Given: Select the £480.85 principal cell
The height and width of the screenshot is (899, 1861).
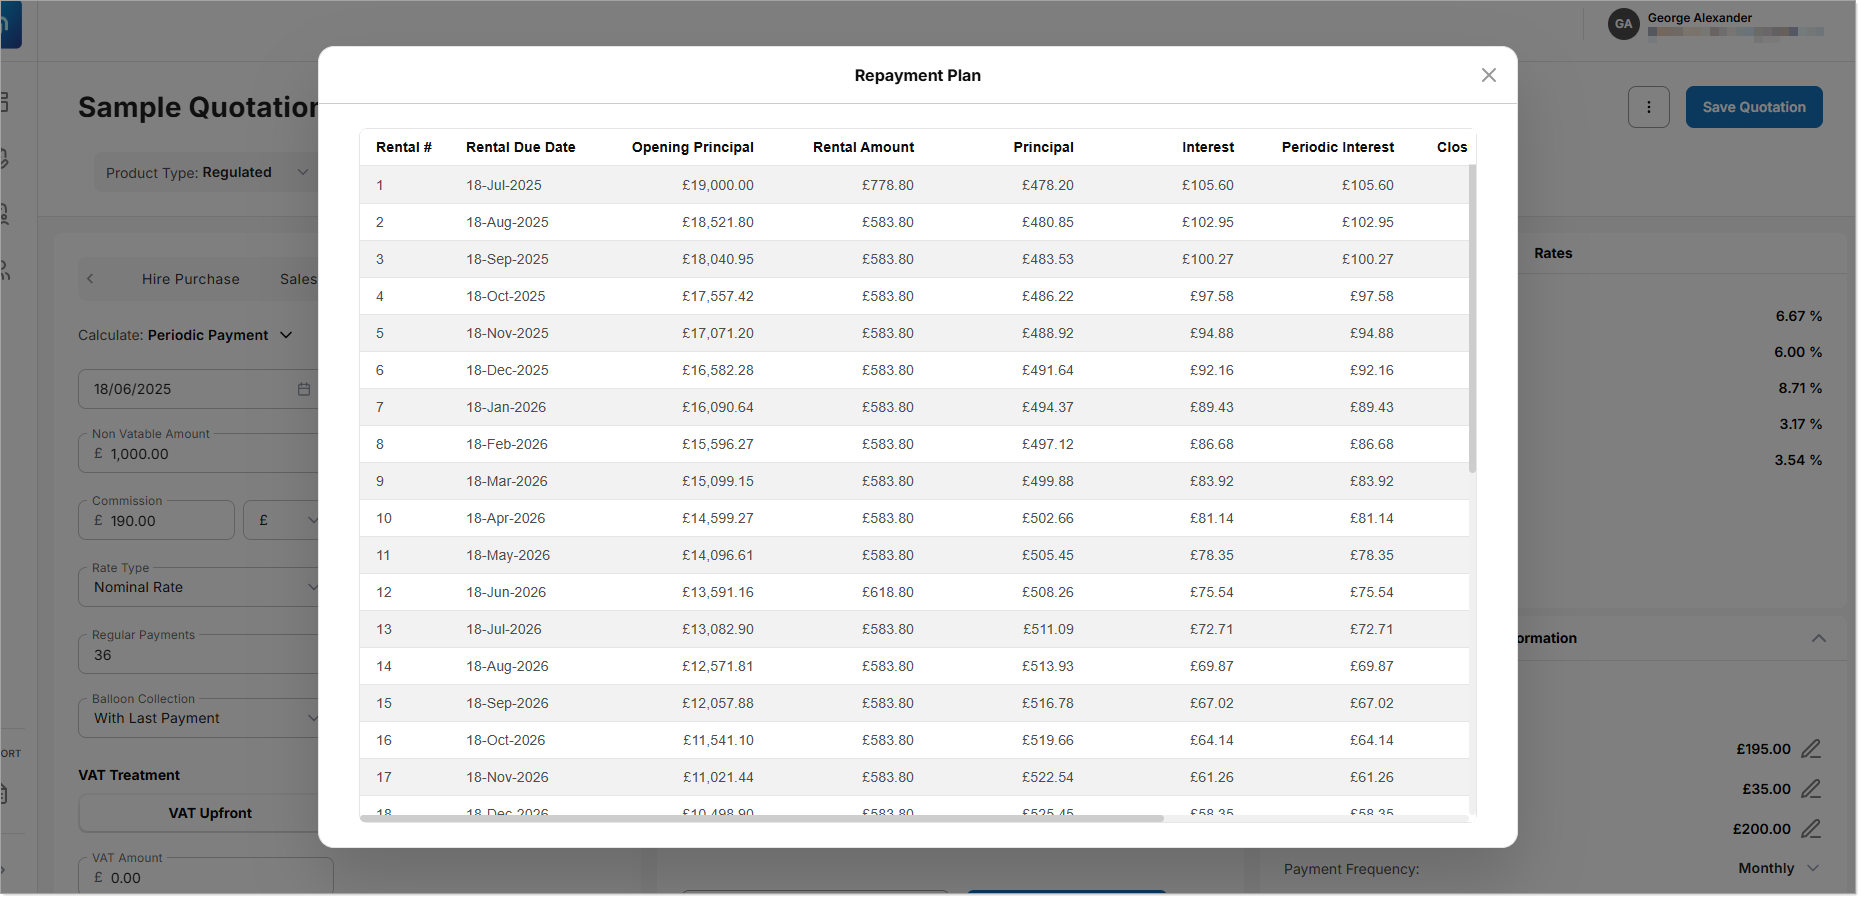Looking at the screenshot, I should click(1047, 222).
